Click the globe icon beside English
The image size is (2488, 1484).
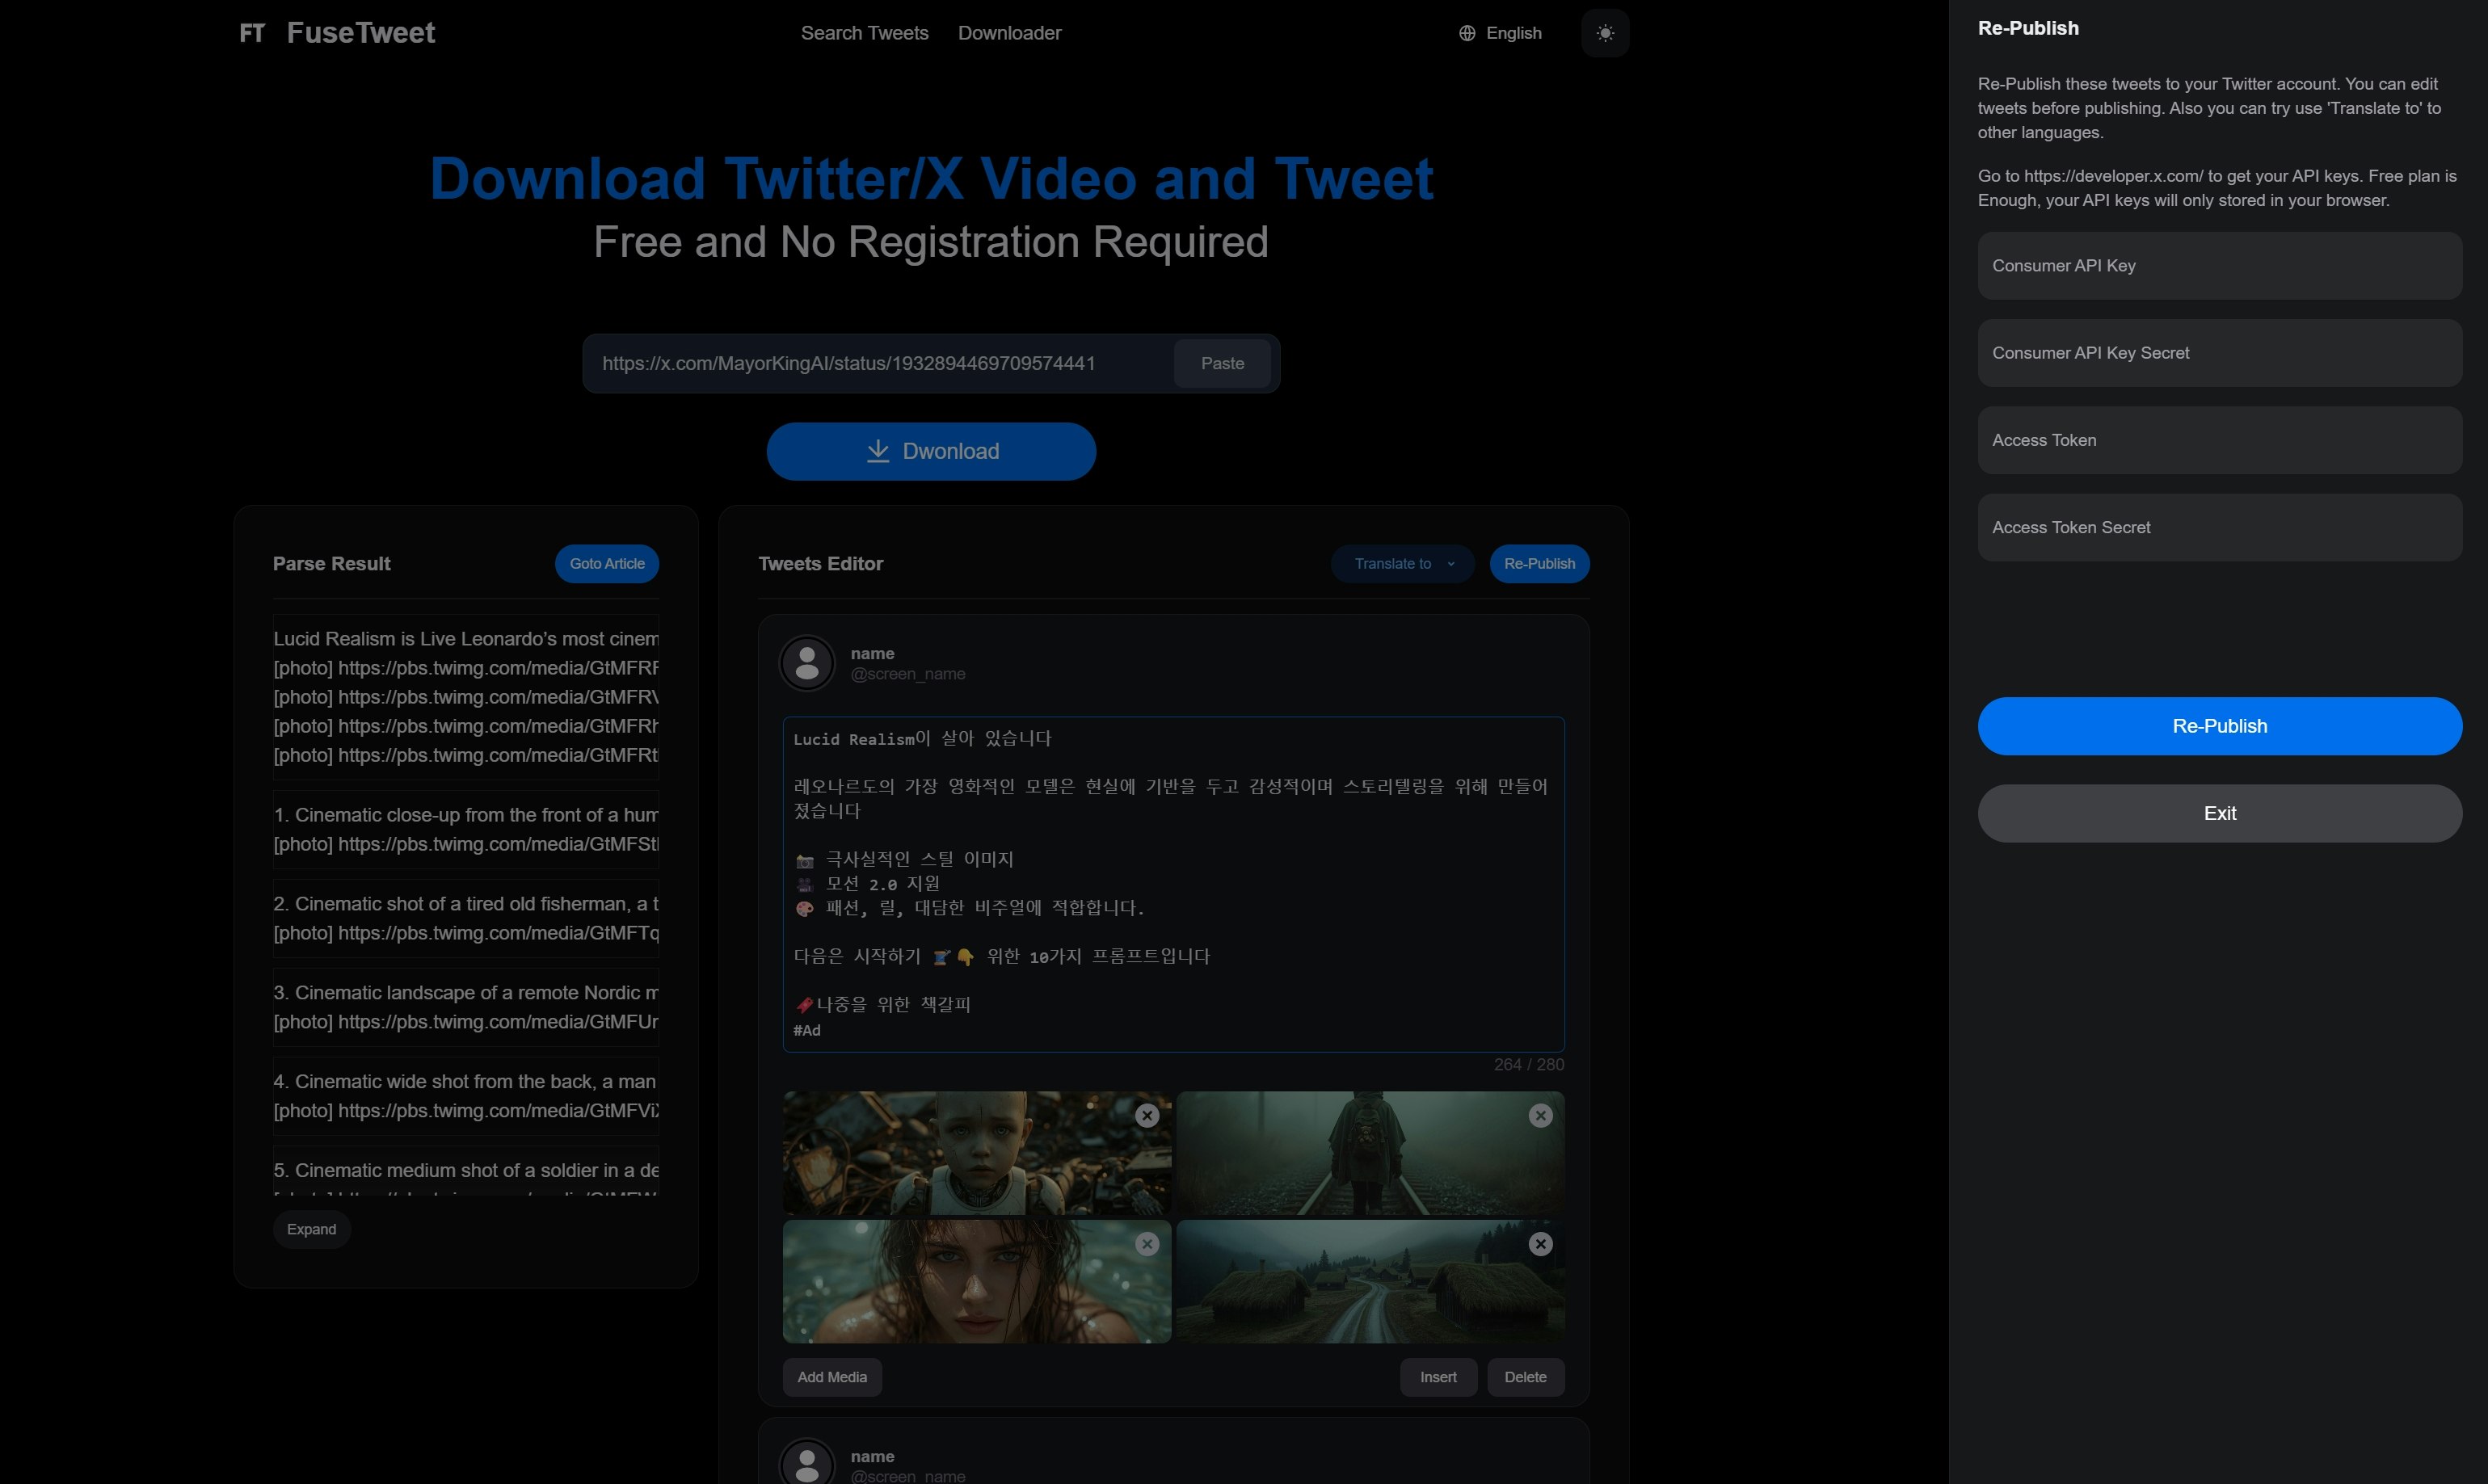[1467, 33]
